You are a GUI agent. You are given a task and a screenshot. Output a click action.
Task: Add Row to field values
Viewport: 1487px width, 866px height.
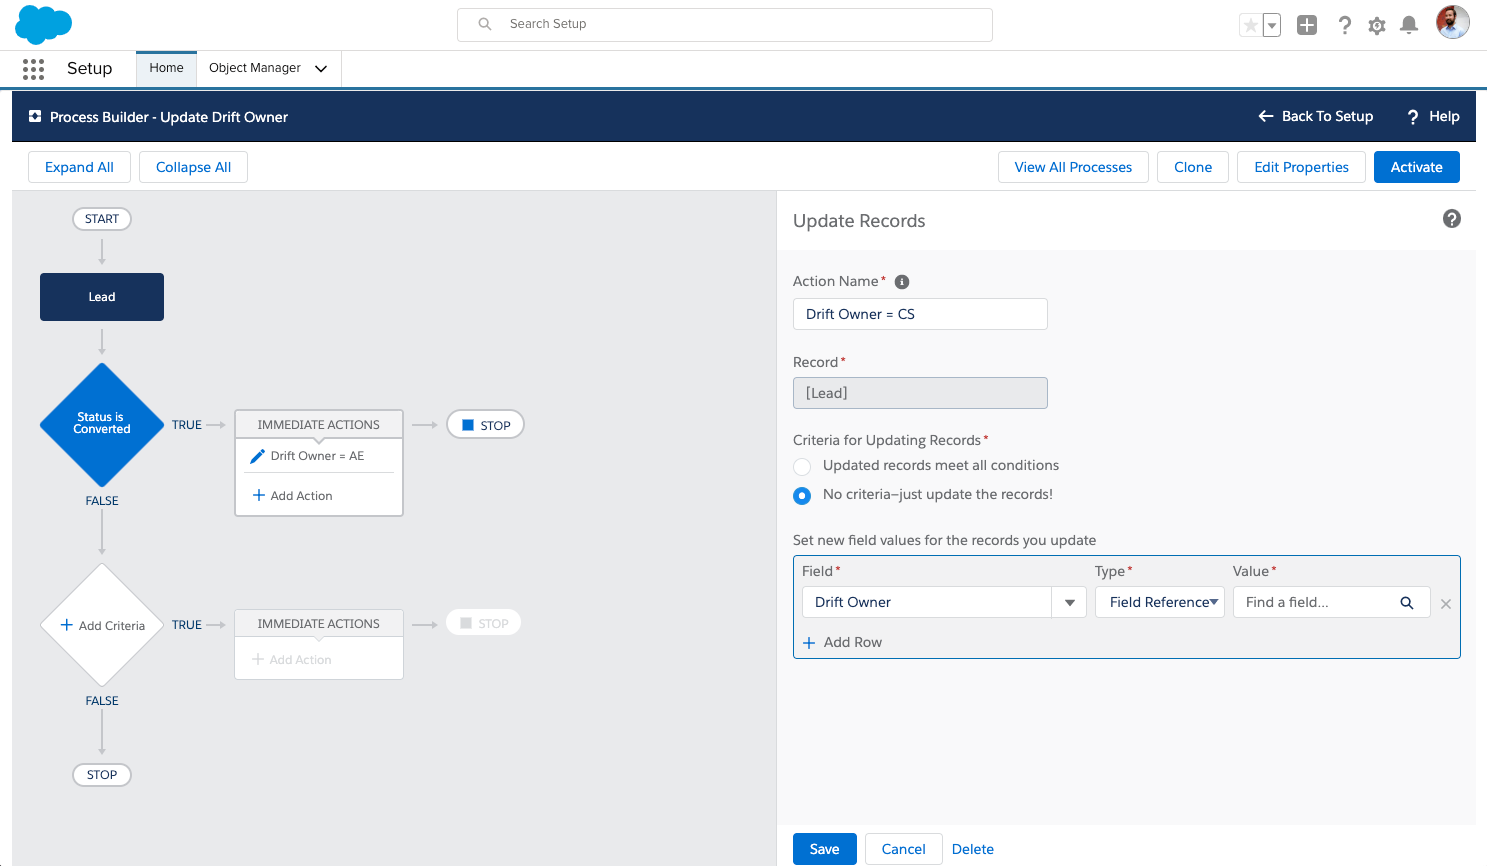pos(842,642)
